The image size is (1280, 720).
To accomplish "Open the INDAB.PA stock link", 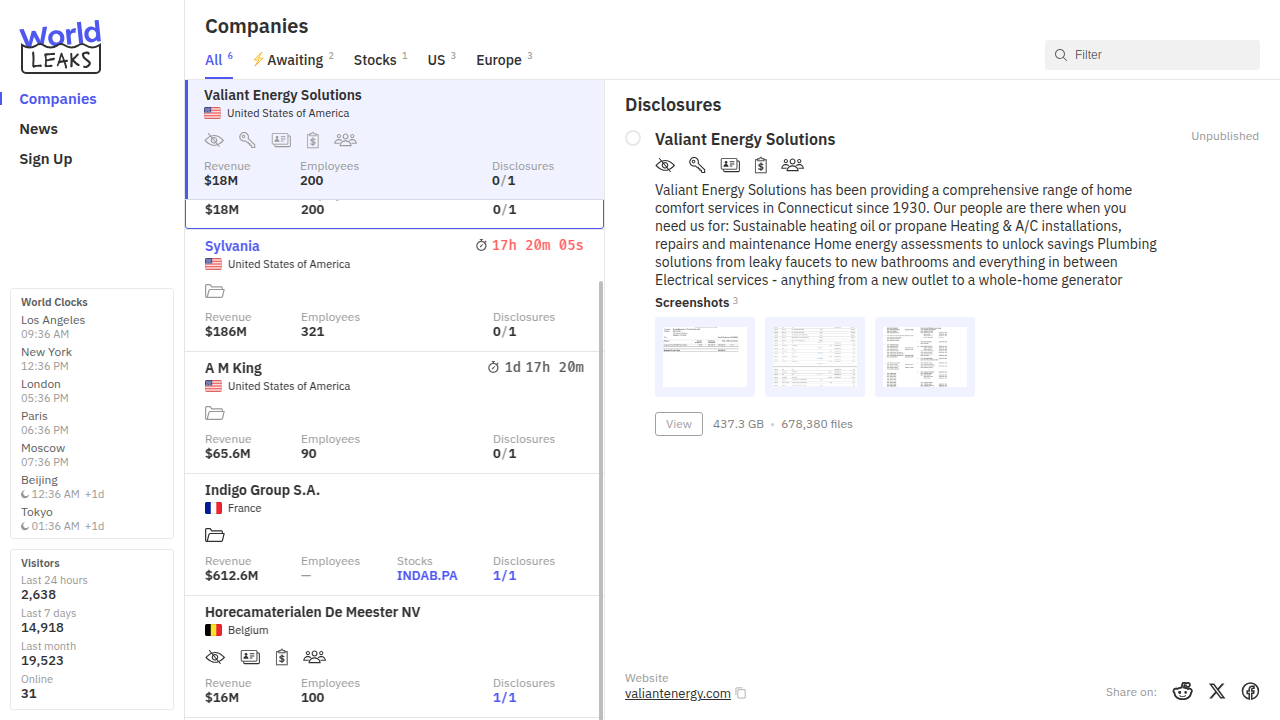I will point(427,576).
